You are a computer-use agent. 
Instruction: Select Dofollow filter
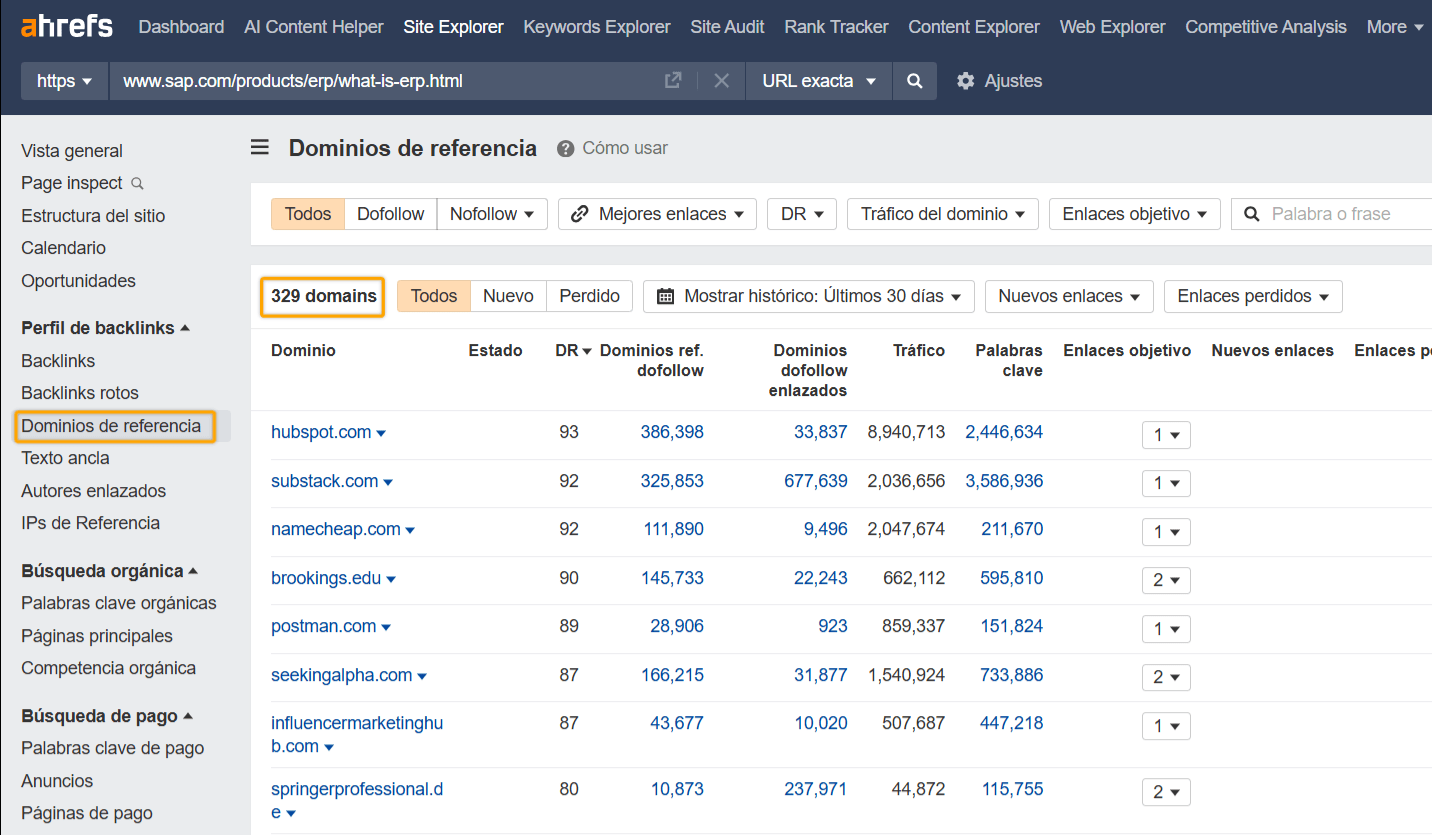pos(391,214)
